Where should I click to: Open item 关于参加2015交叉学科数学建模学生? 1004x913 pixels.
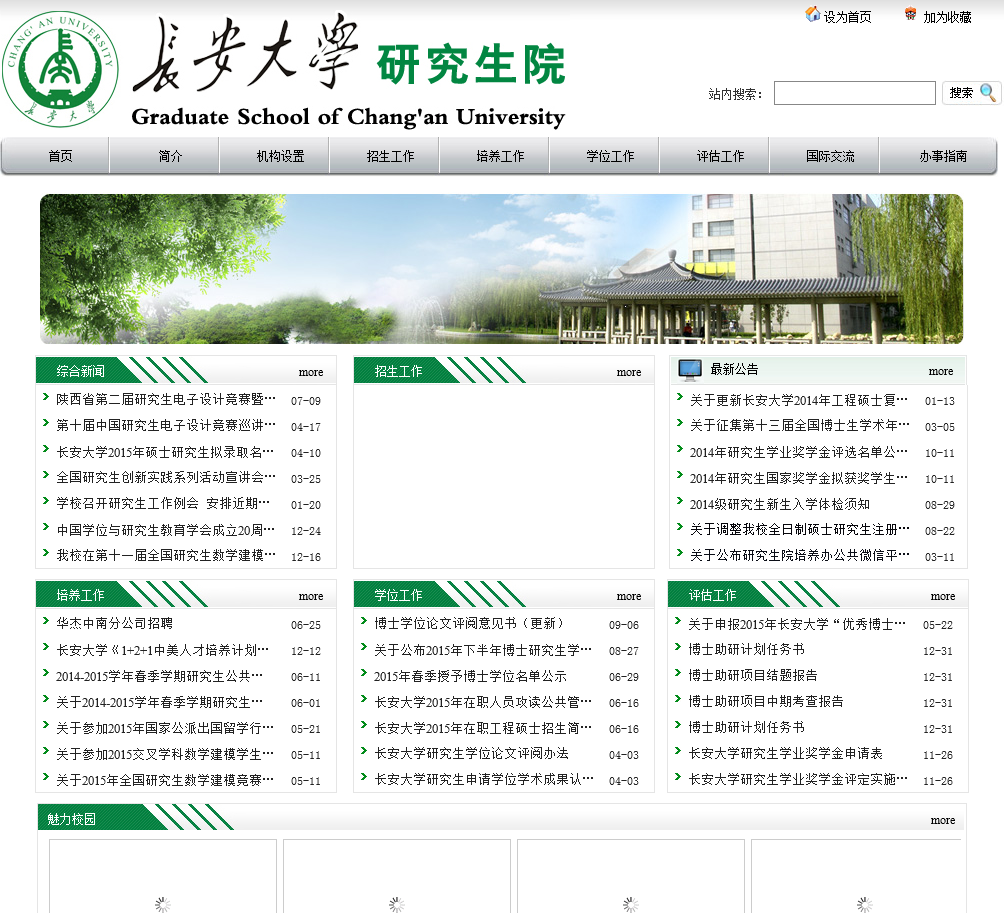165,754
